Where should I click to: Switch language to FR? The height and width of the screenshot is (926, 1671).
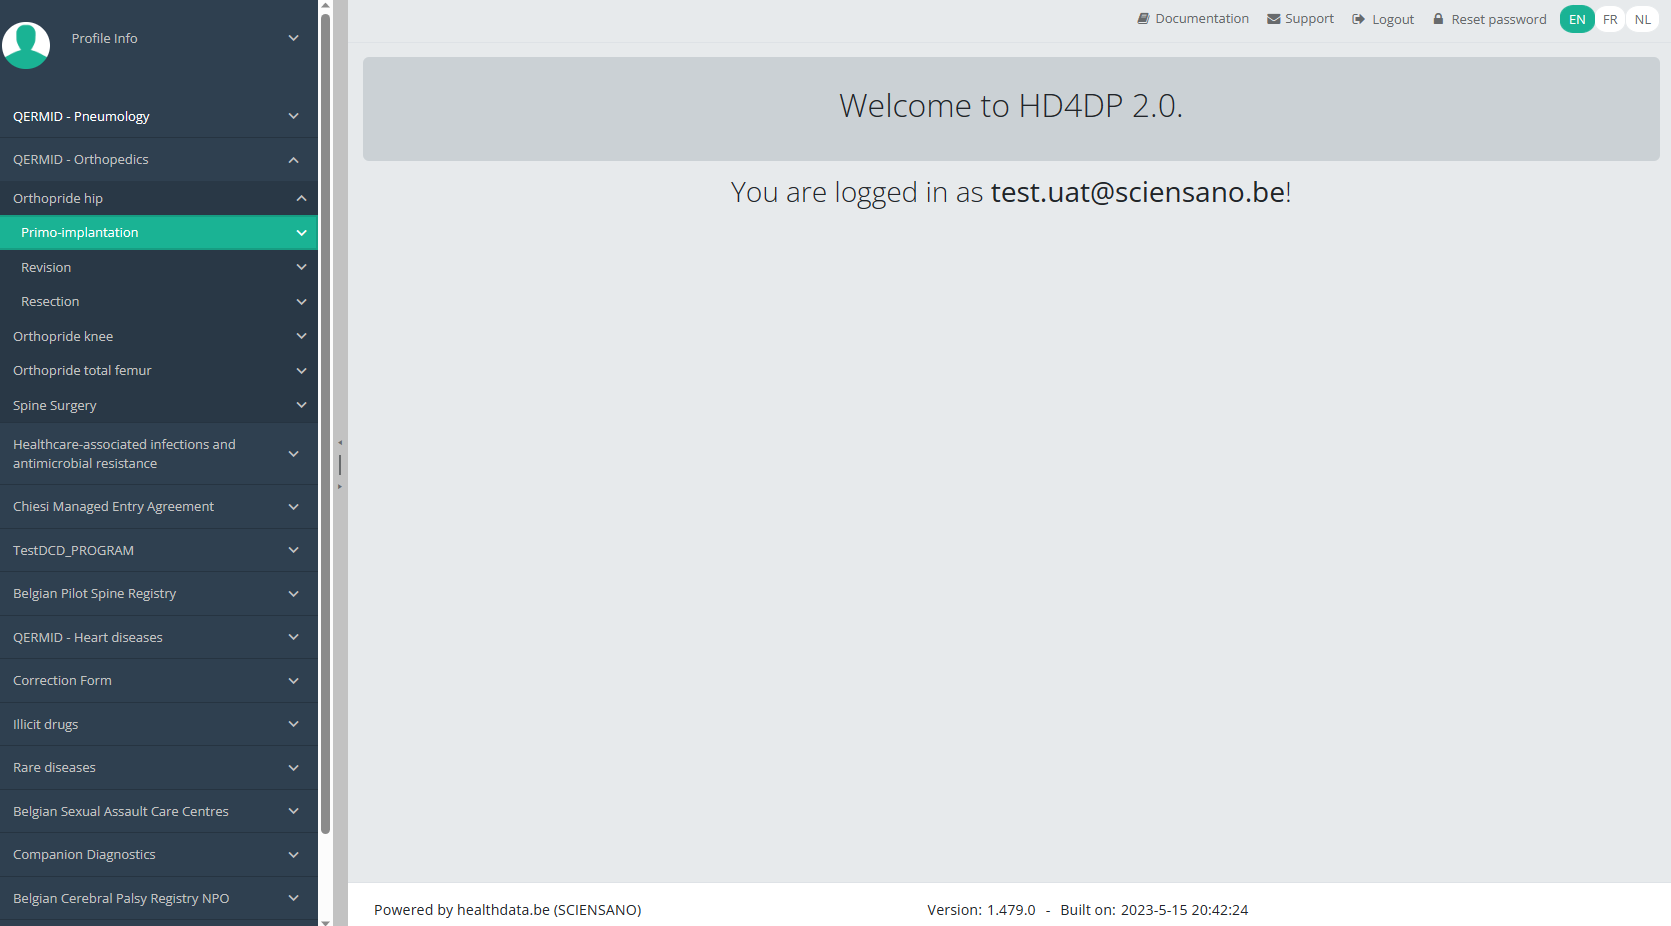point(1610,19)
